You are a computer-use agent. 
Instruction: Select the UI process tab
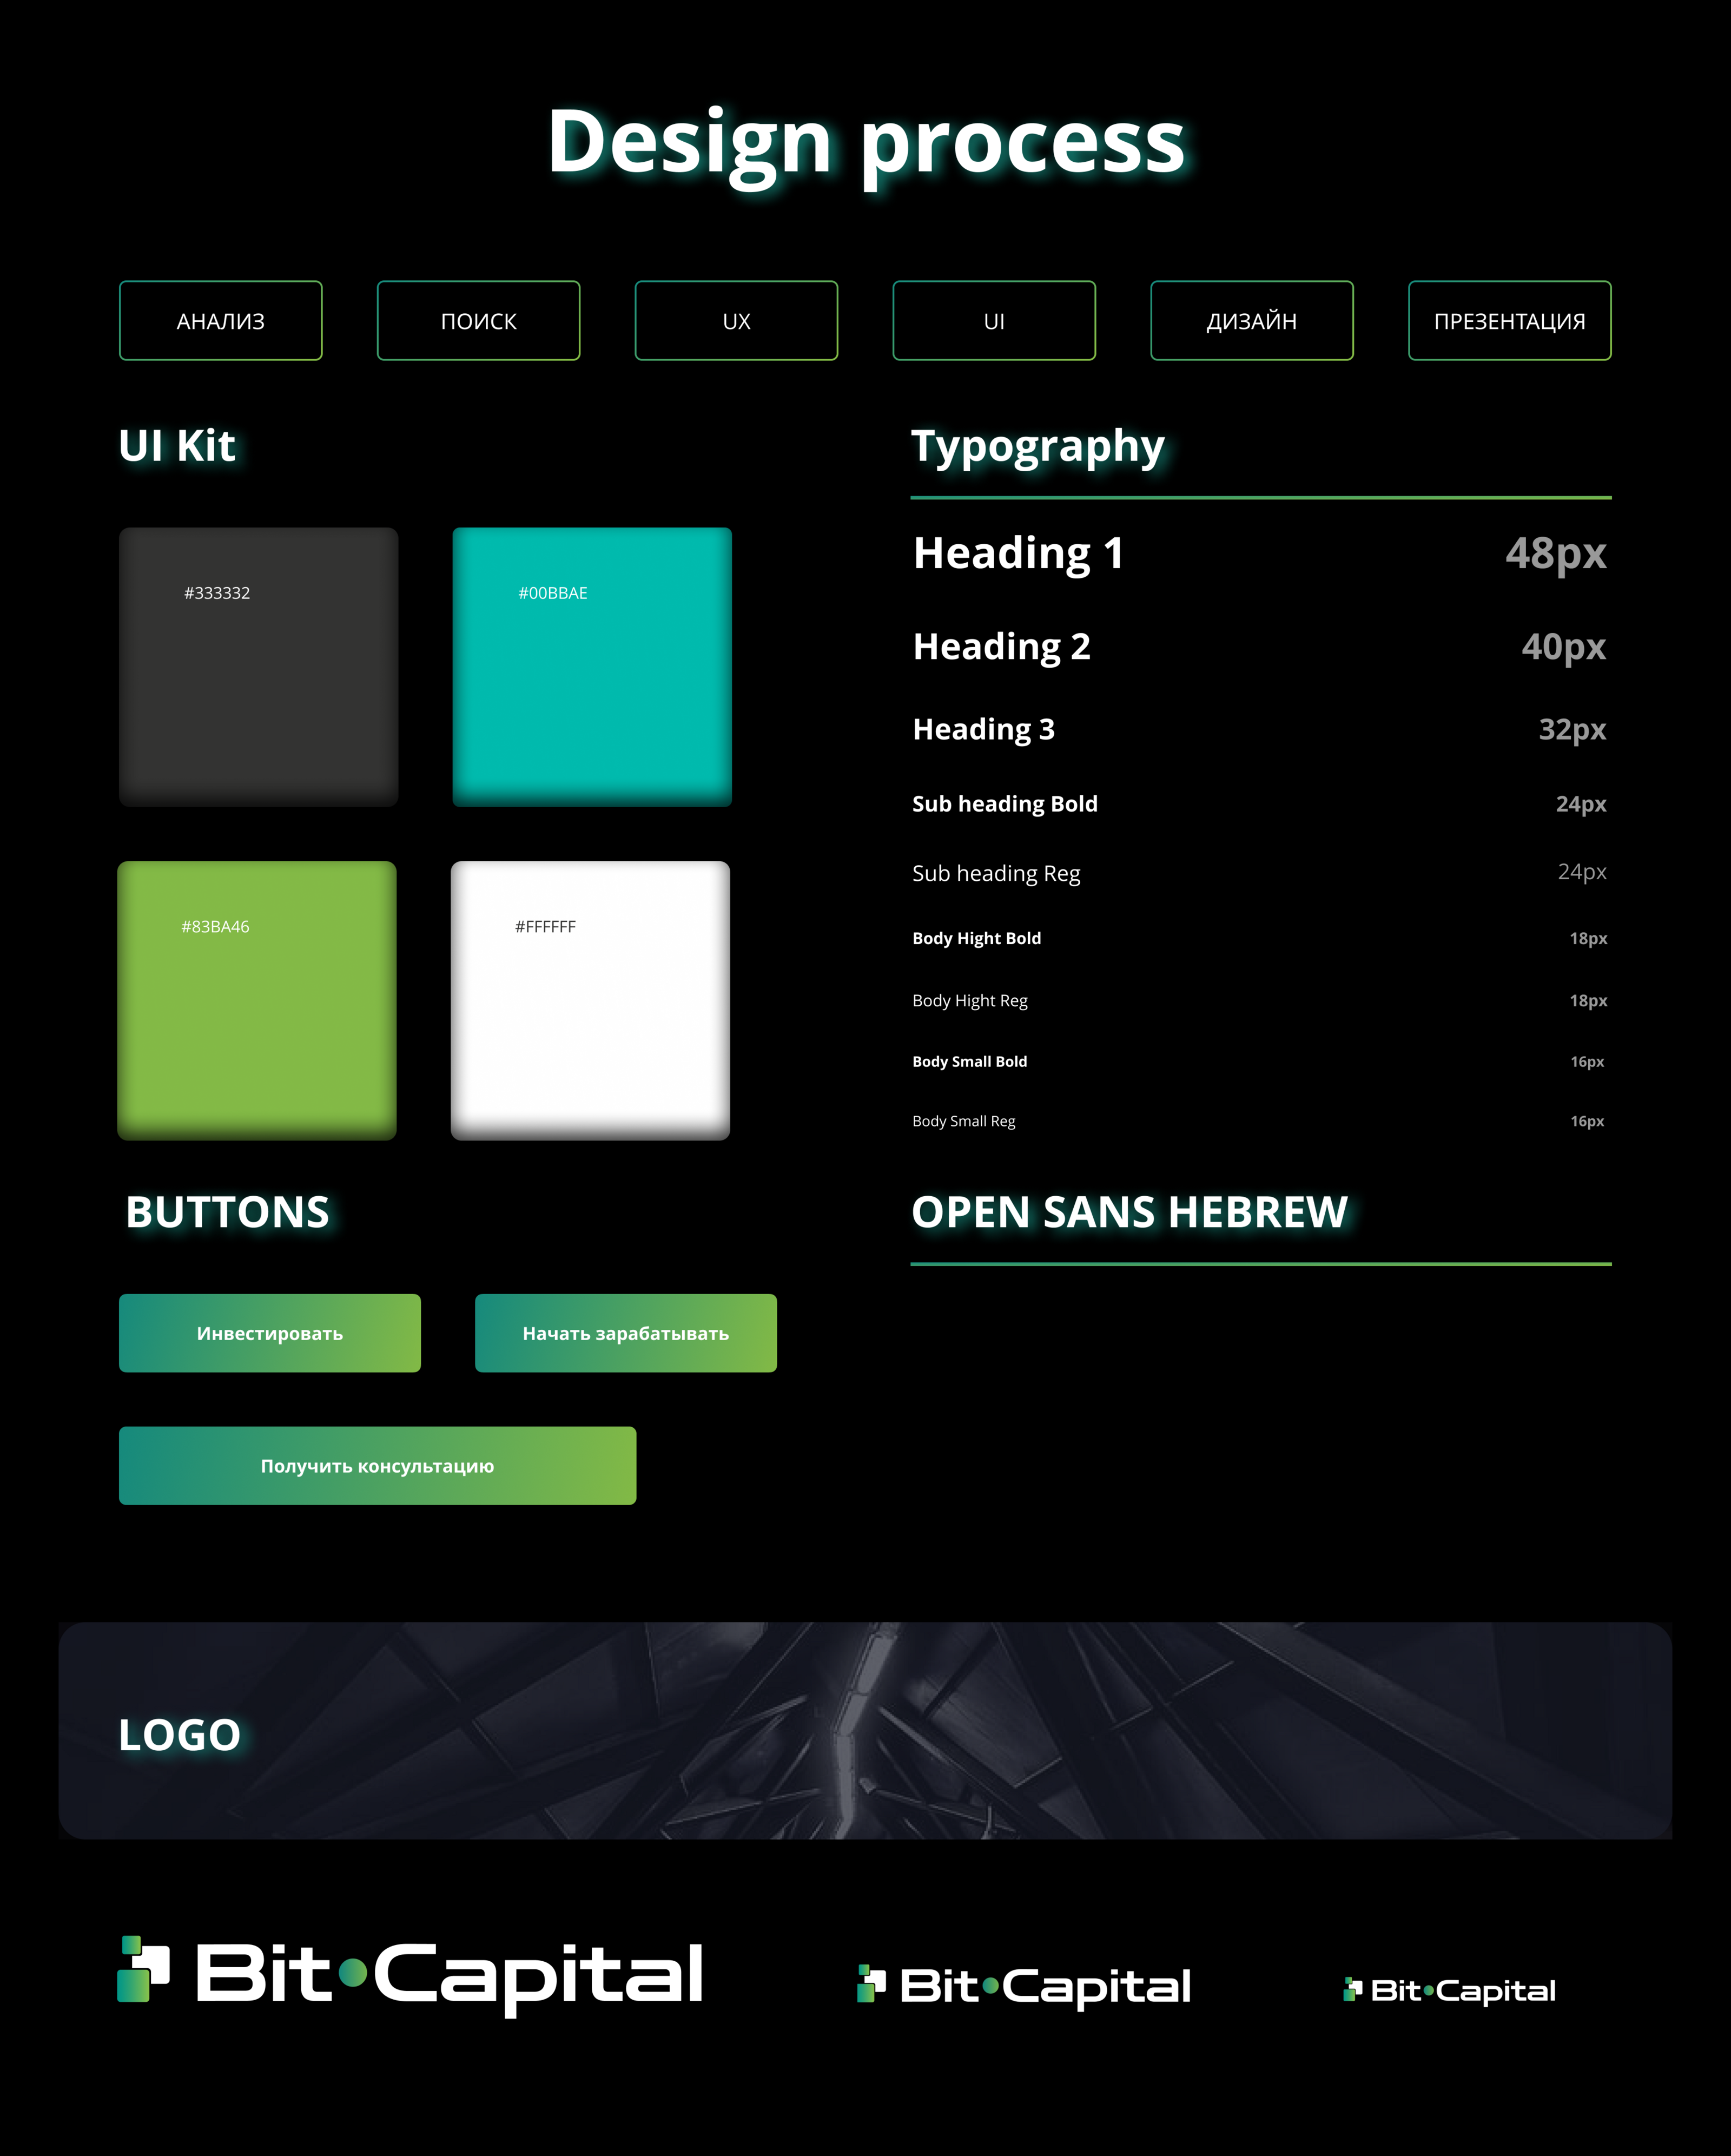click(993, 321)
